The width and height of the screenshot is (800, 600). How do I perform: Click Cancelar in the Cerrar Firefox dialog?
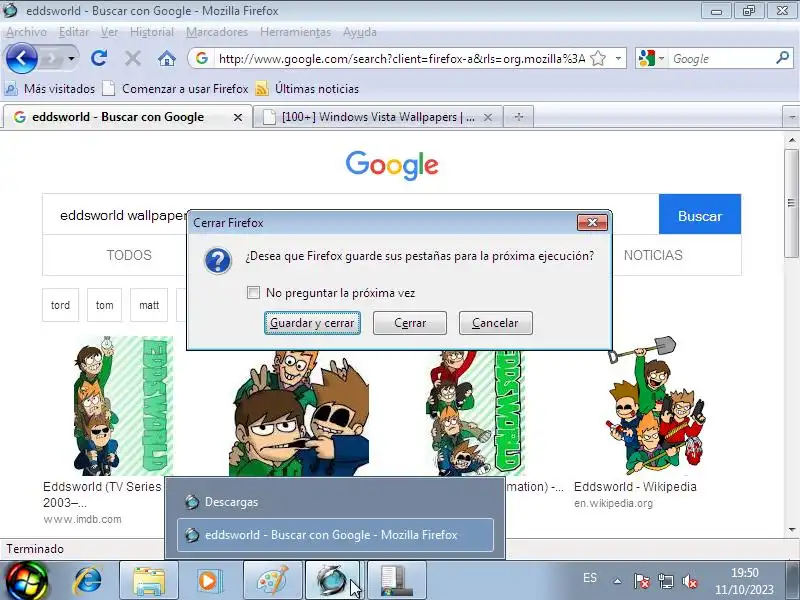coord(495,323)
